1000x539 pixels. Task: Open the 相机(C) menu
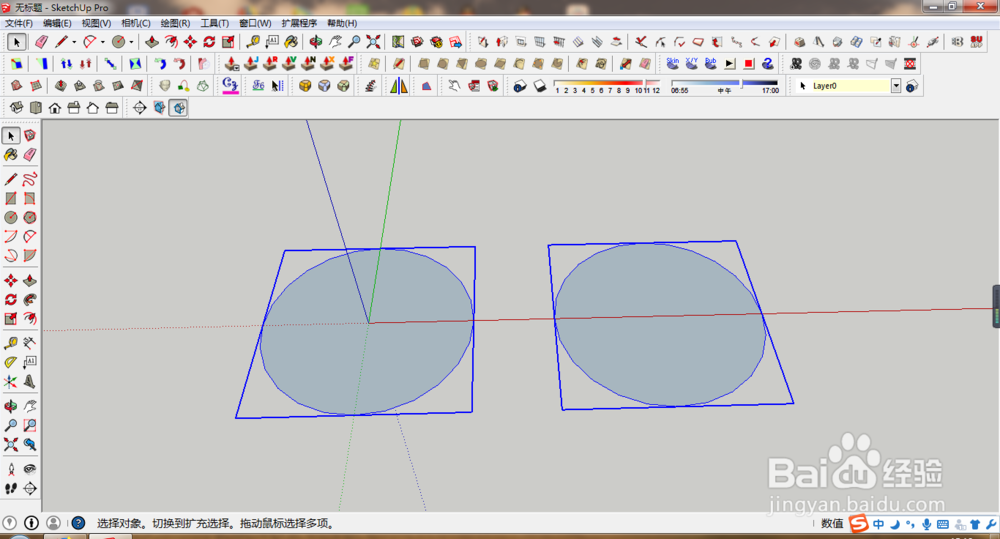(x=136, y=23)
